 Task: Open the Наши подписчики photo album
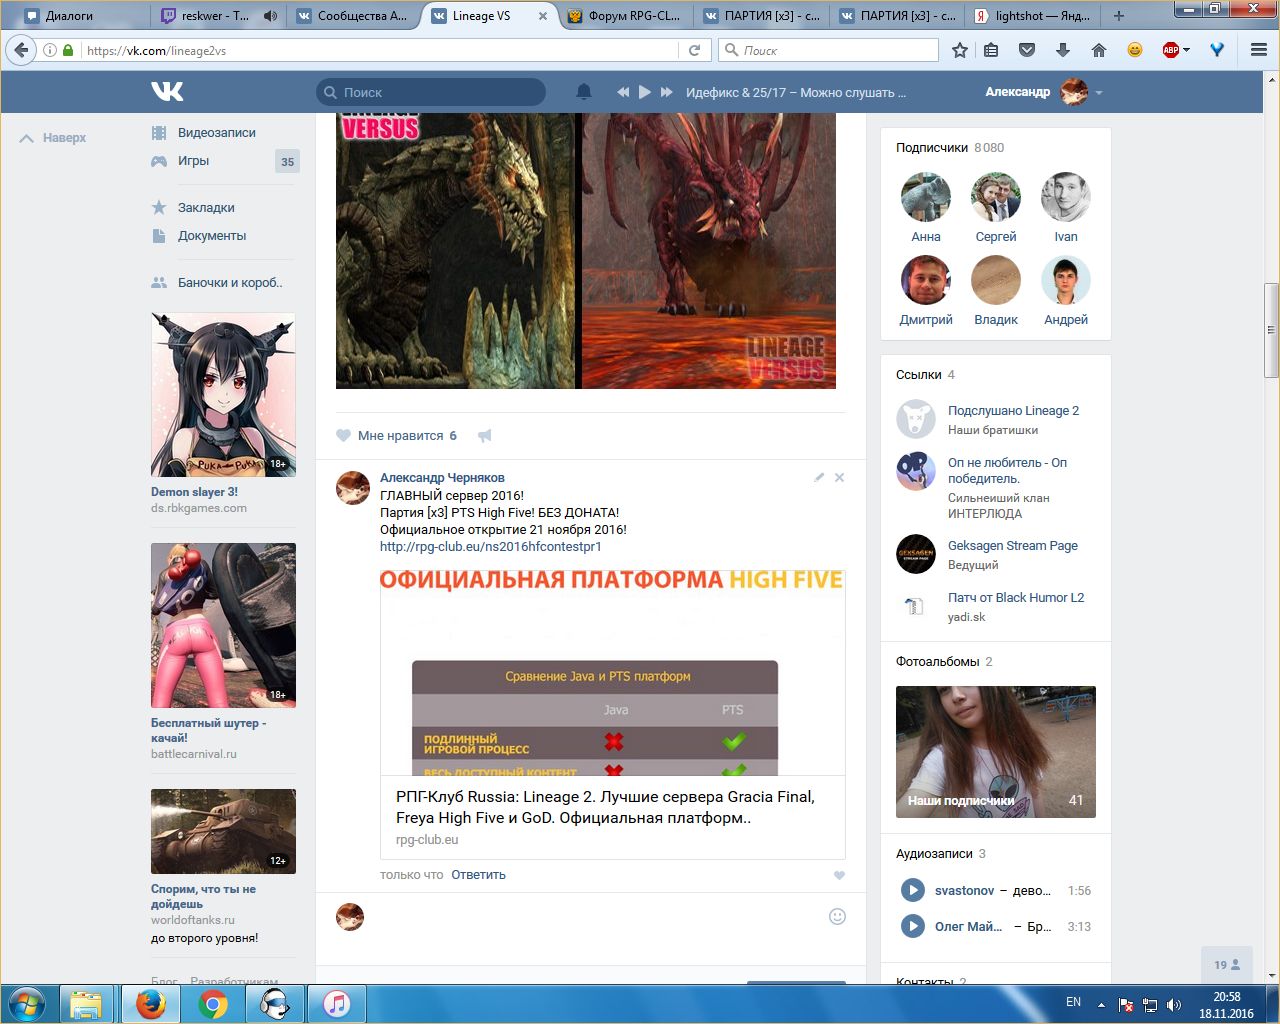coord(996,752)
